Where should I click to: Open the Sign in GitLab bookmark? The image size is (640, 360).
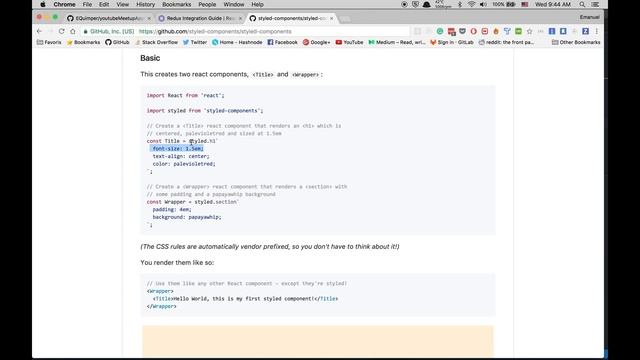point(452,42)
